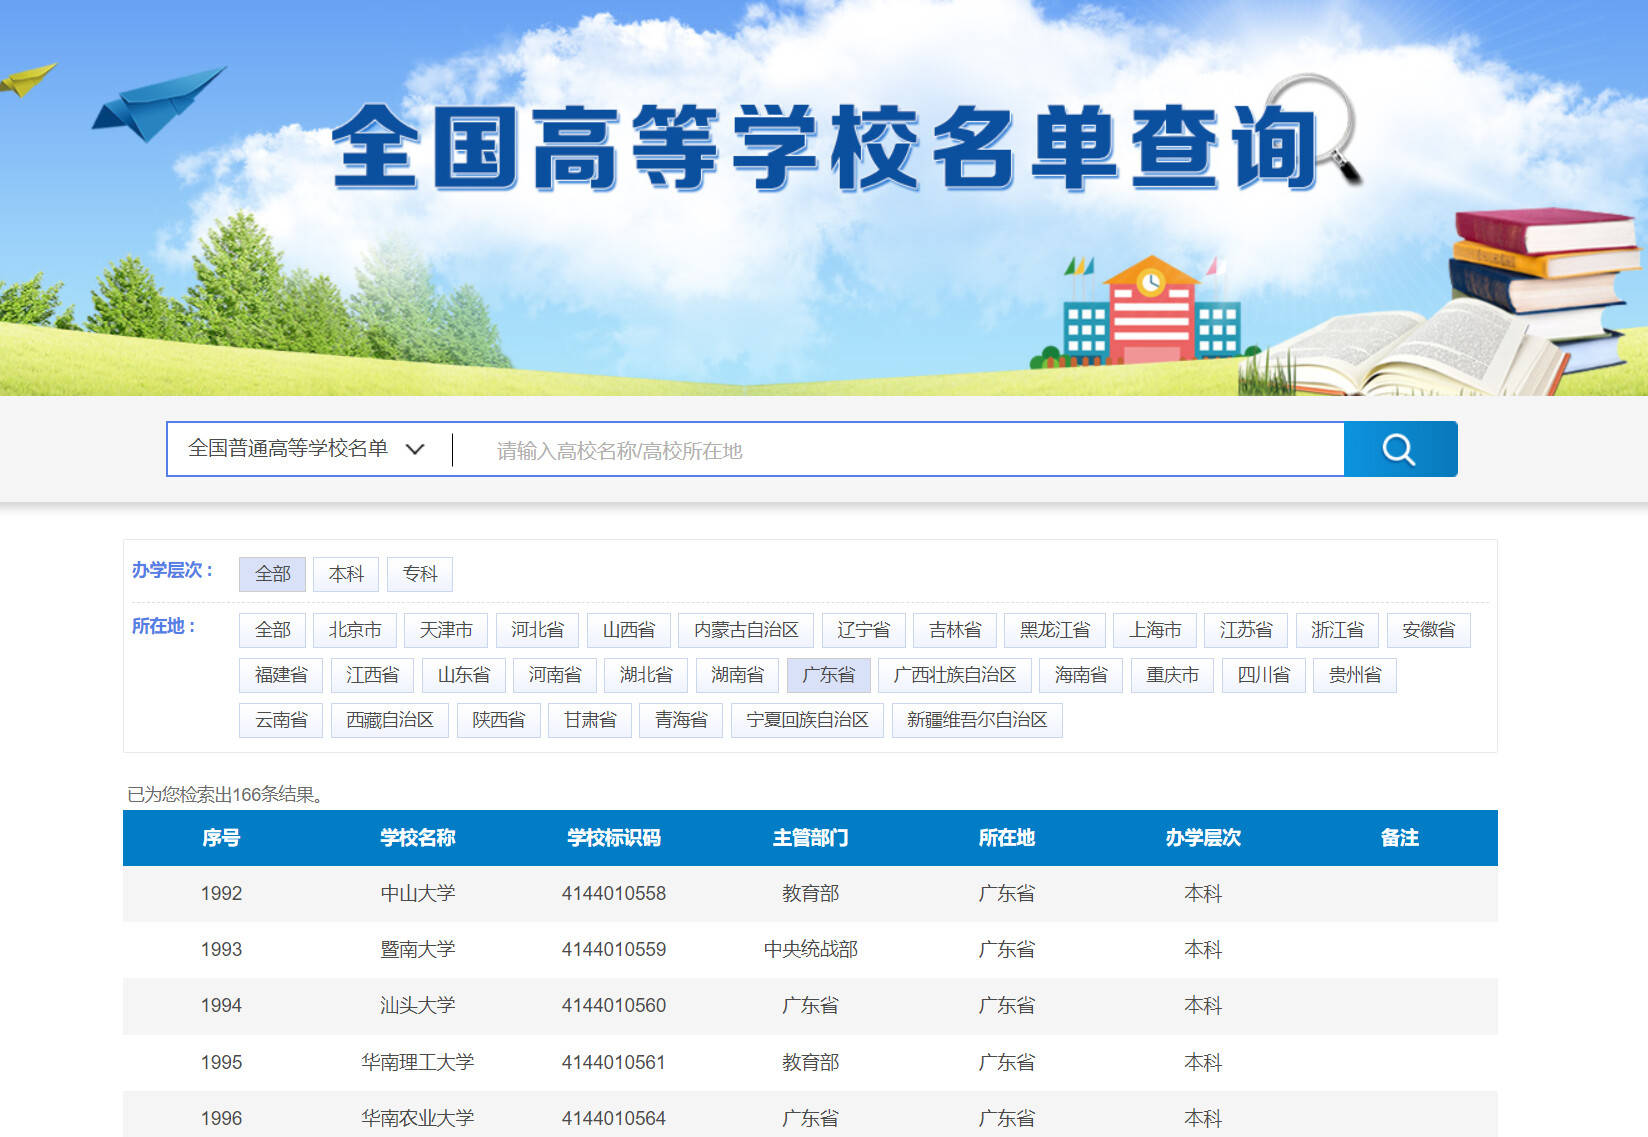
Task: Click the 已为您检索出166条结果 result count
Action: click(225, 794)
